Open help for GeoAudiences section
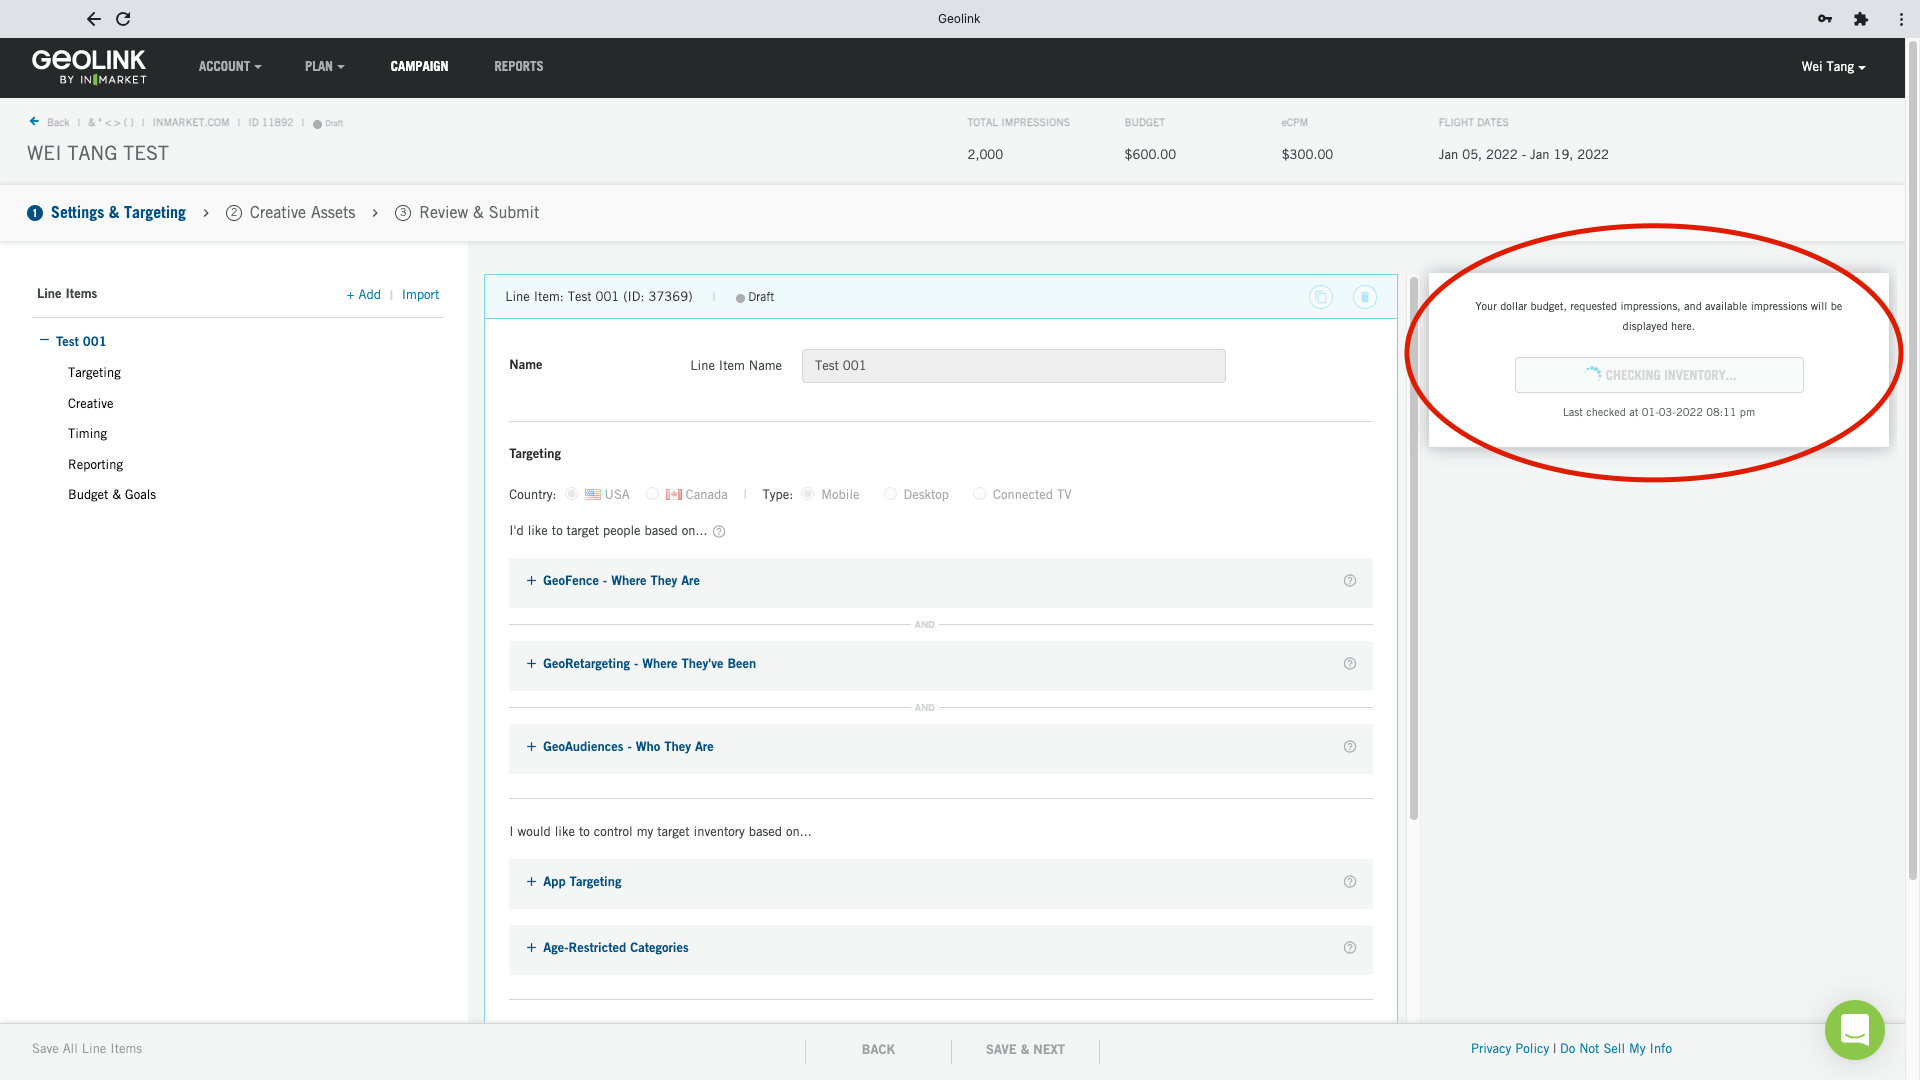The width and height of the screenshot is (1920, 1080). pyautogui.click(x=1350, y=747)
